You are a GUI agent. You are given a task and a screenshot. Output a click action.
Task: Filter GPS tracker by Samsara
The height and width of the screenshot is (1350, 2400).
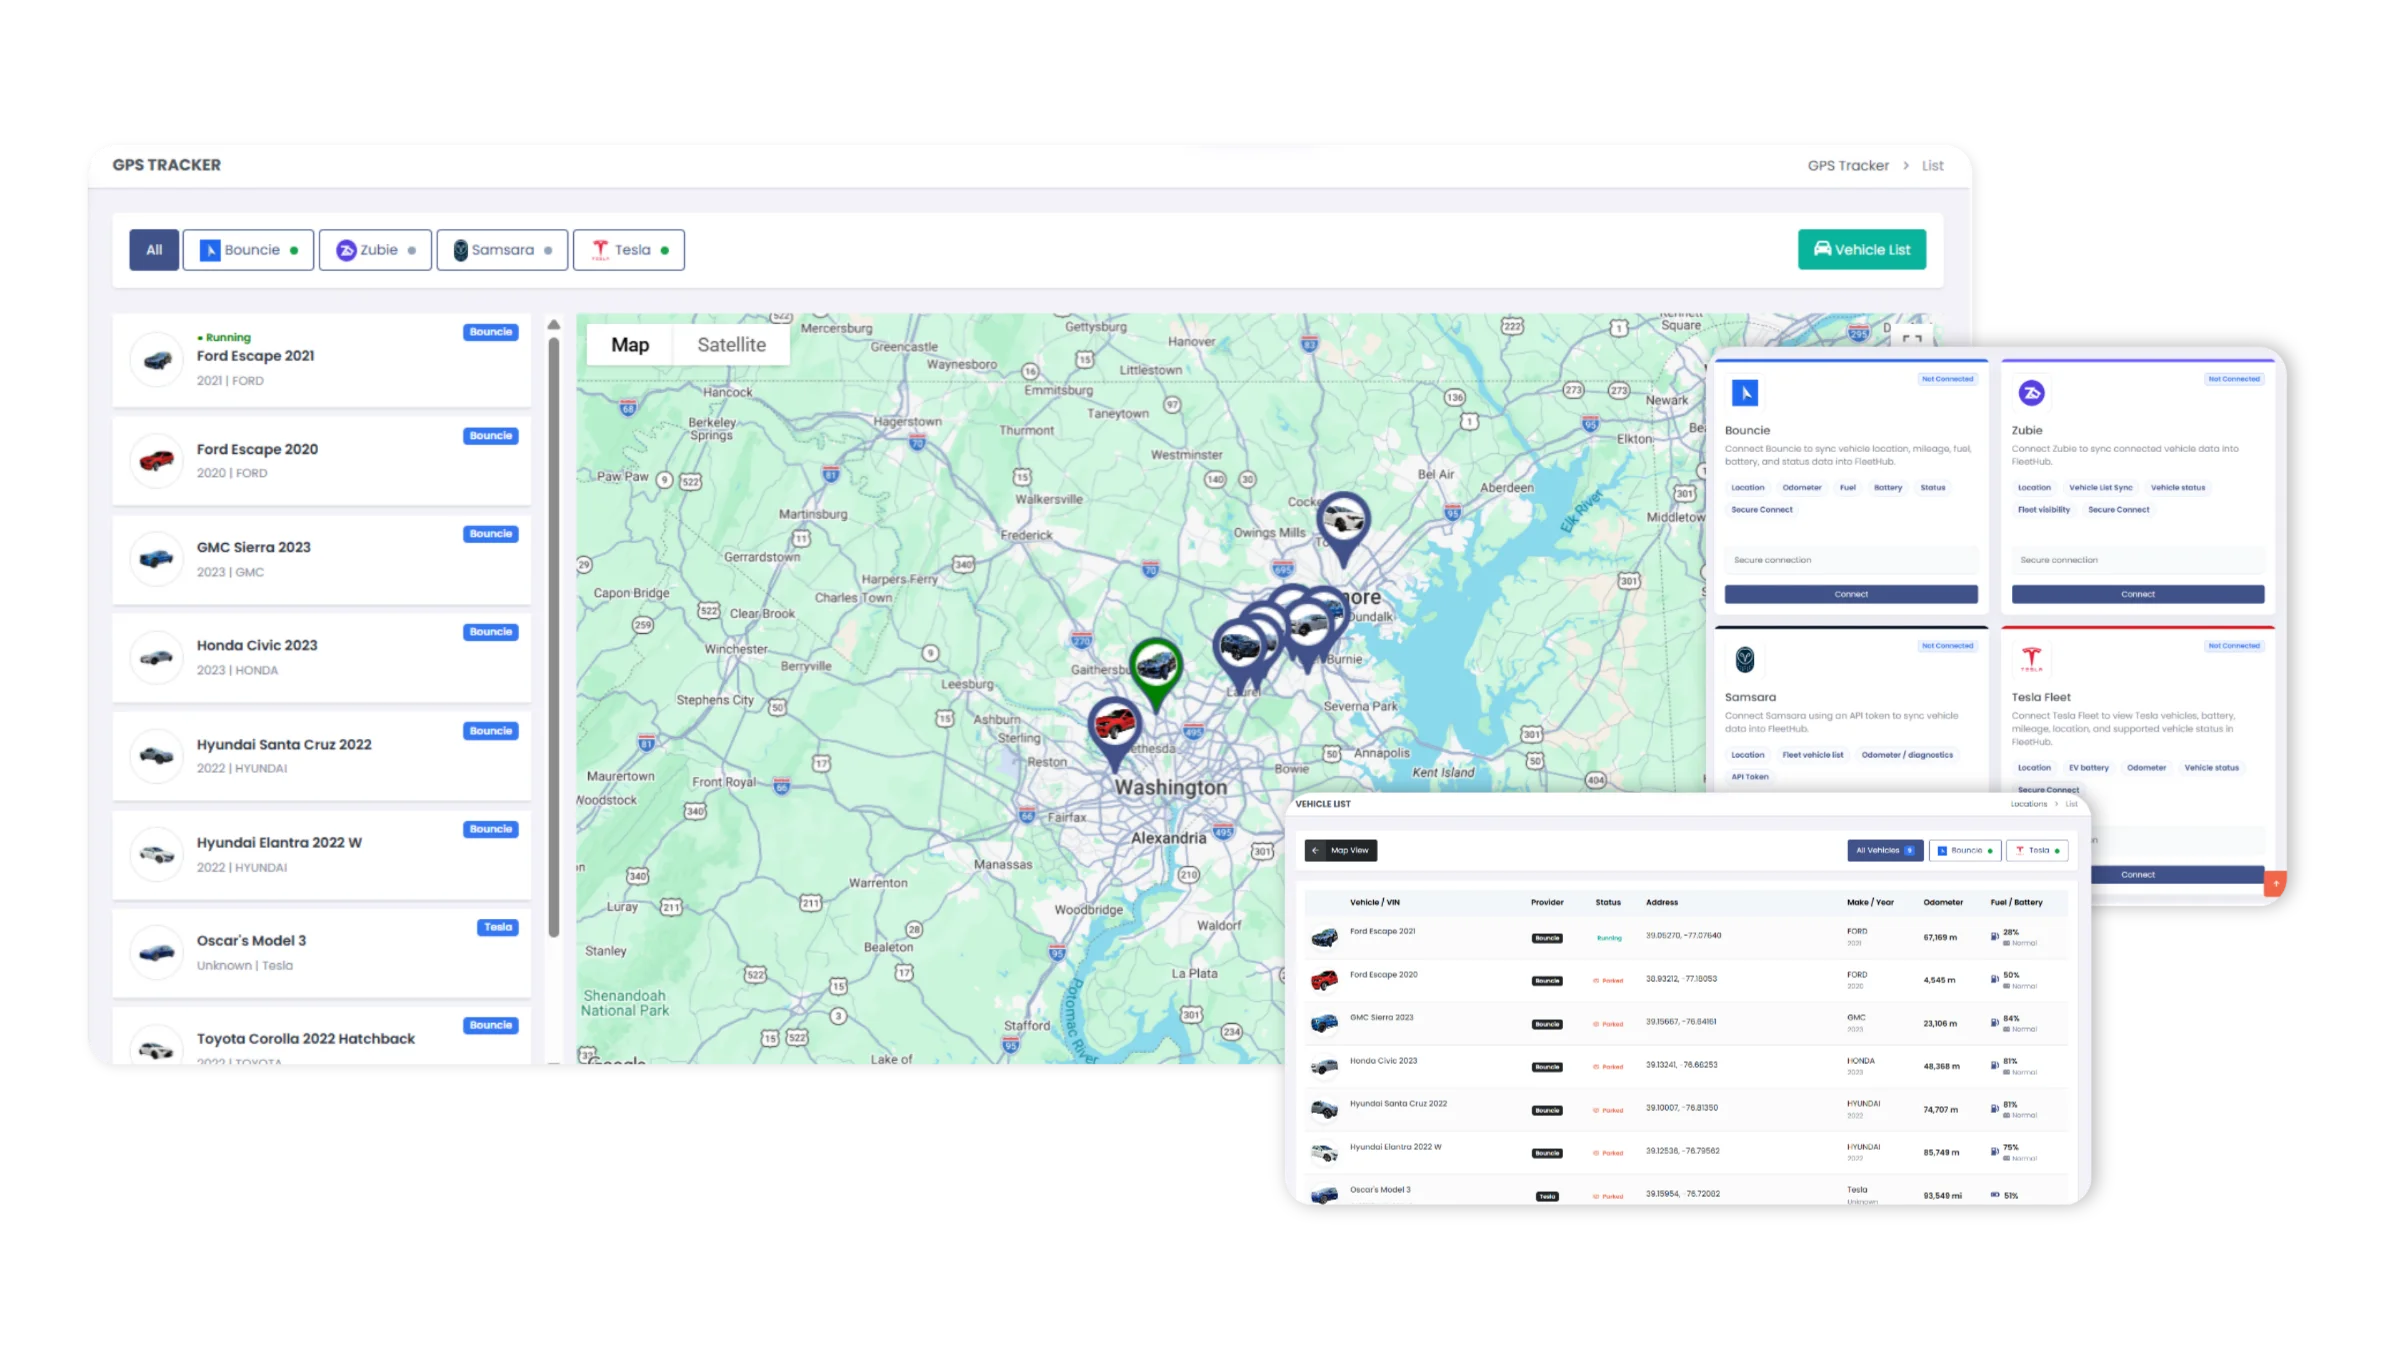tap(502, 250)
